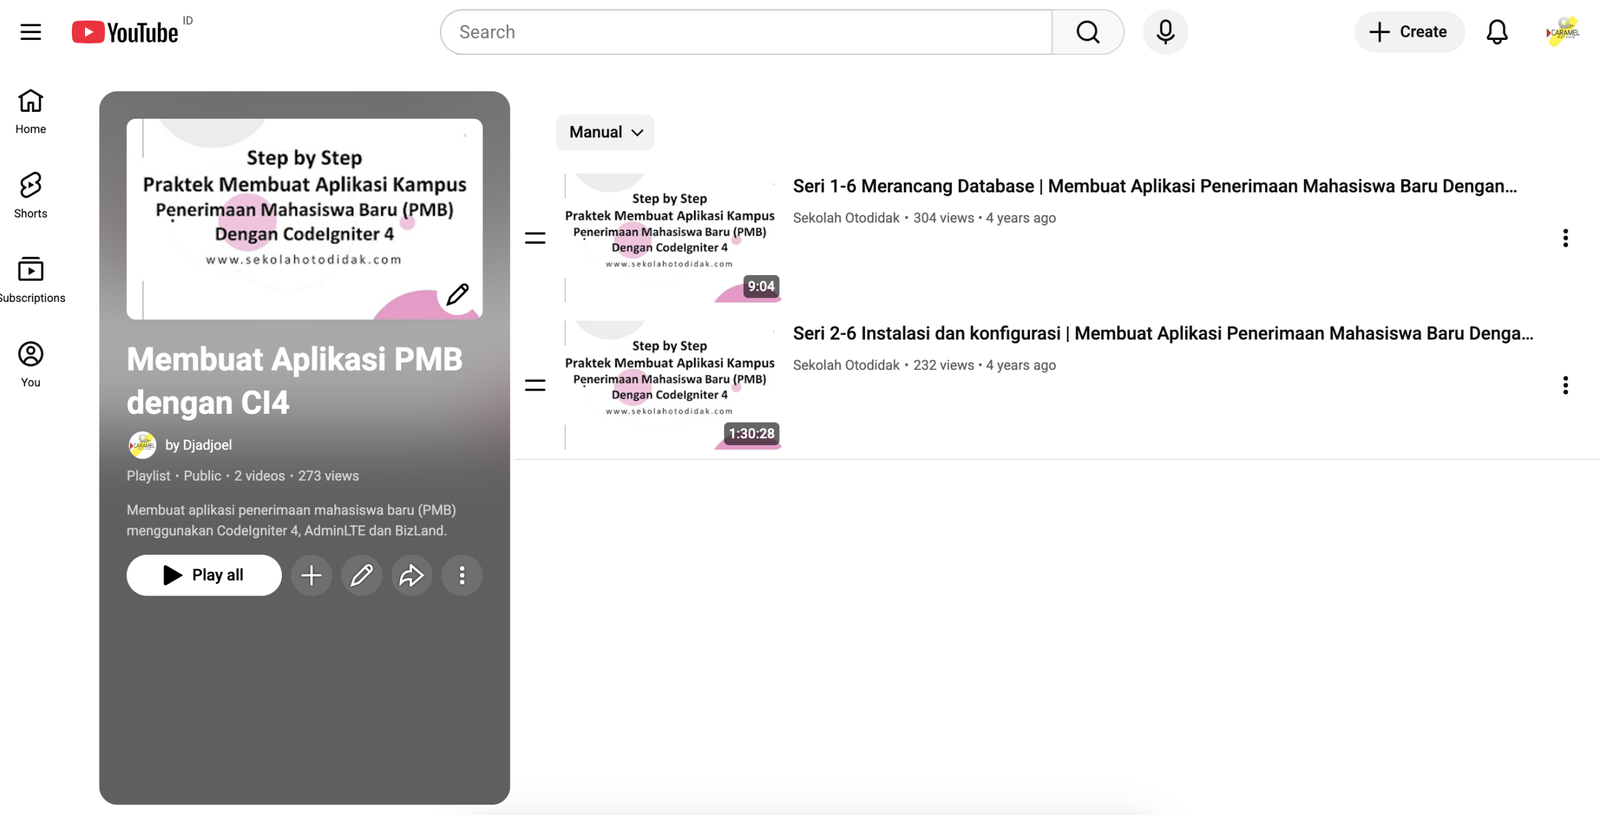
Task: Open Sekolah Otodidak channel on Seri 1-6
Action: (x=846, y=218)
